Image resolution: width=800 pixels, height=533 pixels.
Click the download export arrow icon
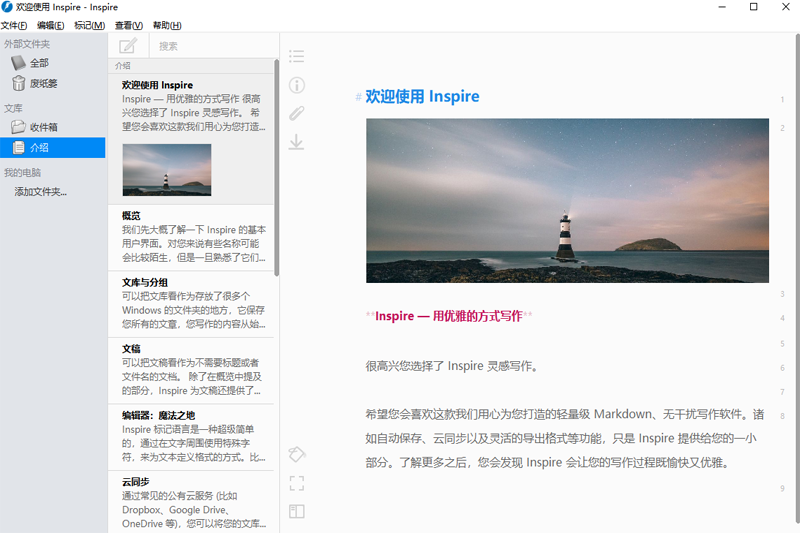click(x=296, y=142)
